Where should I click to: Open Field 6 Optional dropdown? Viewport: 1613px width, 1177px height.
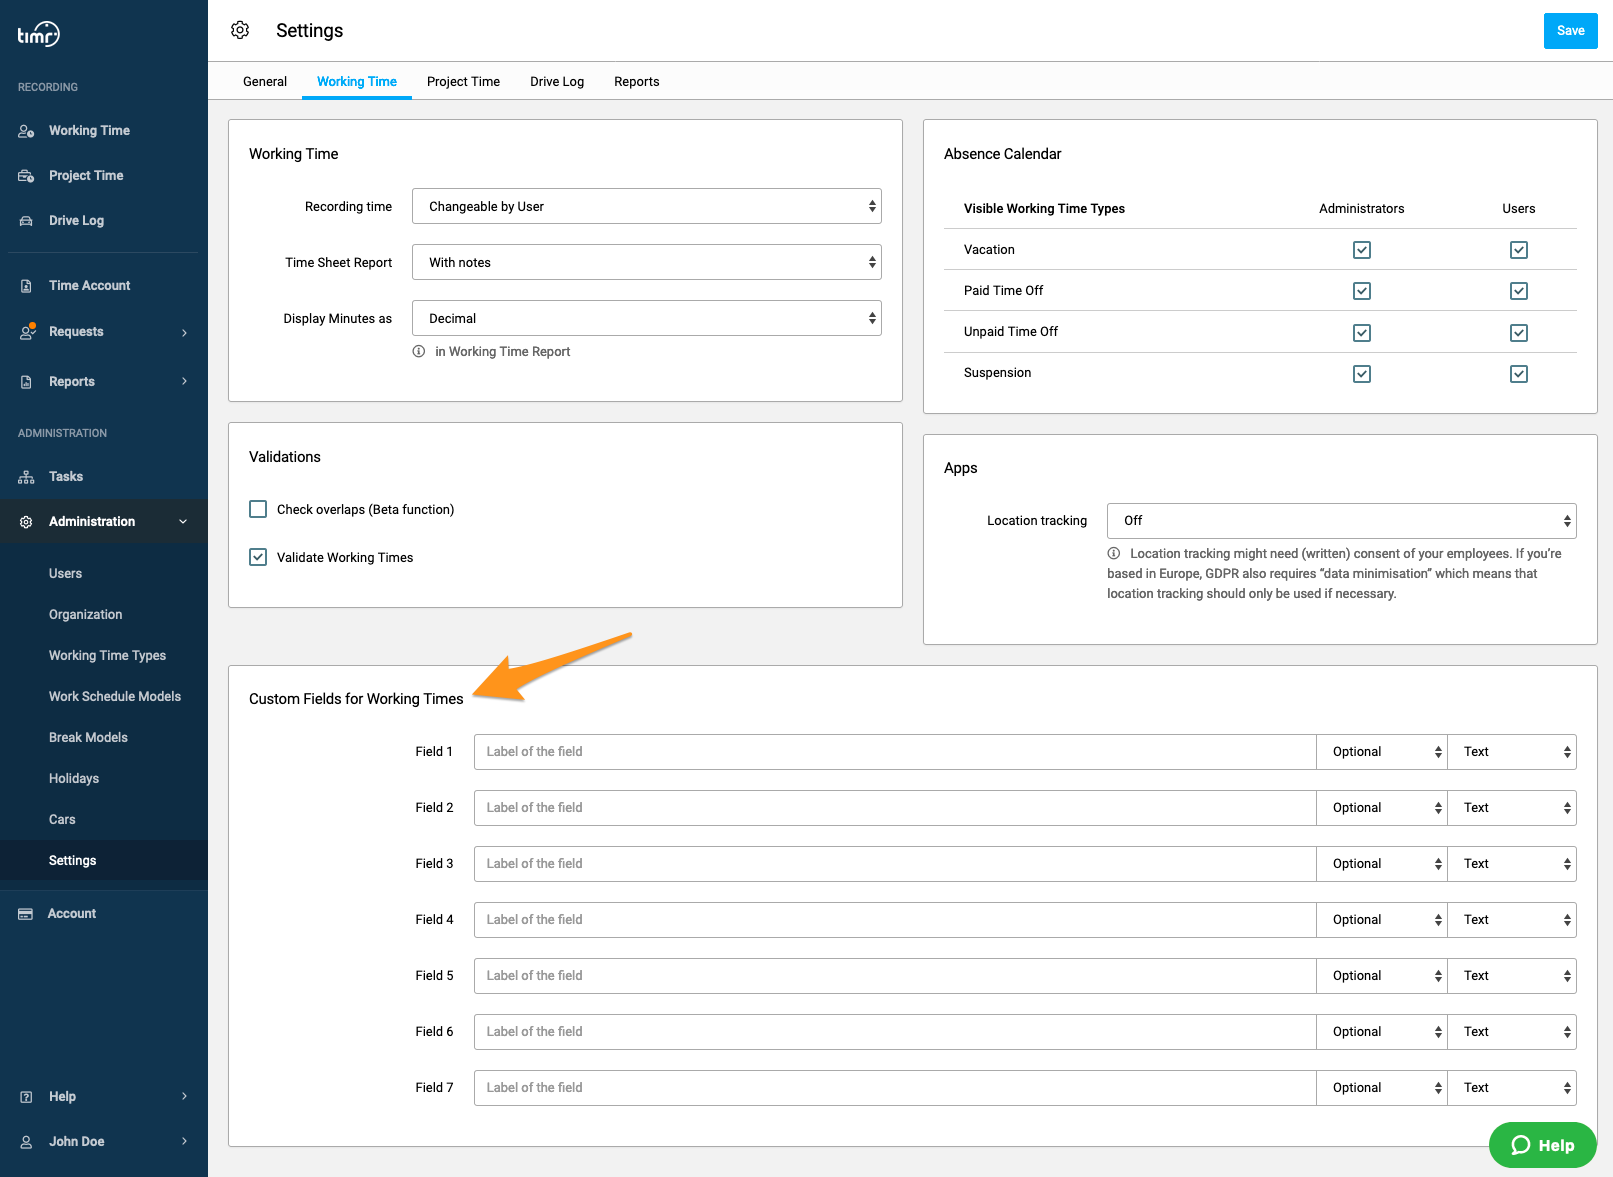[x=1383, y=1032]
